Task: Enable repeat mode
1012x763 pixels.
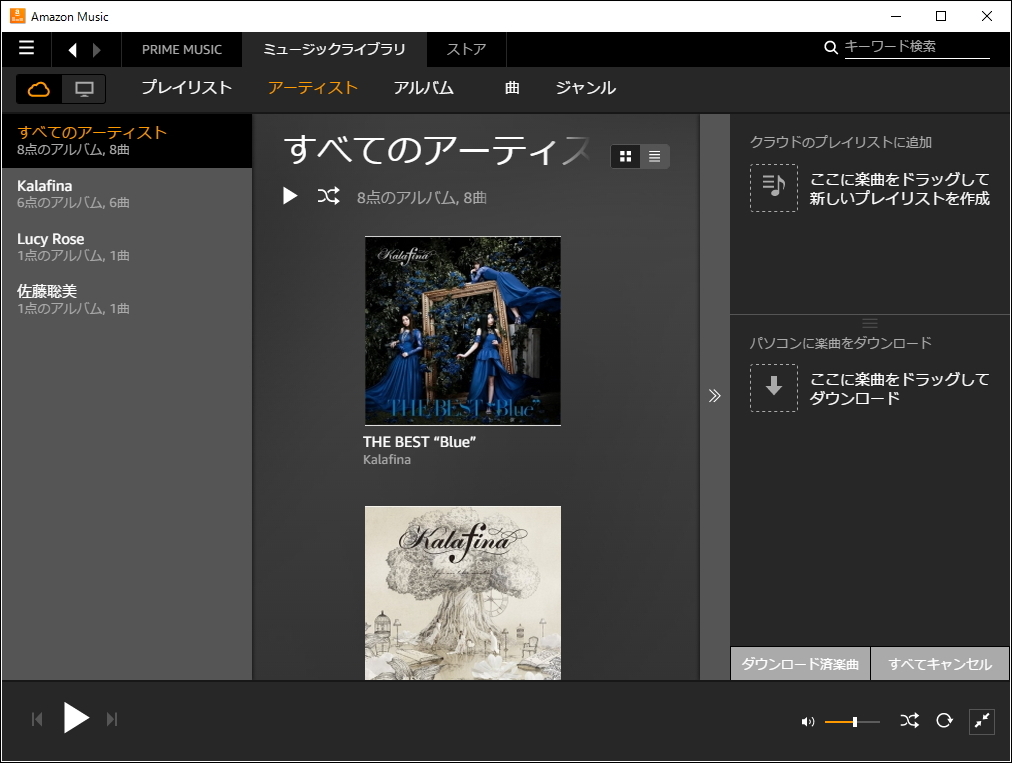Action: tap(944, 721)
